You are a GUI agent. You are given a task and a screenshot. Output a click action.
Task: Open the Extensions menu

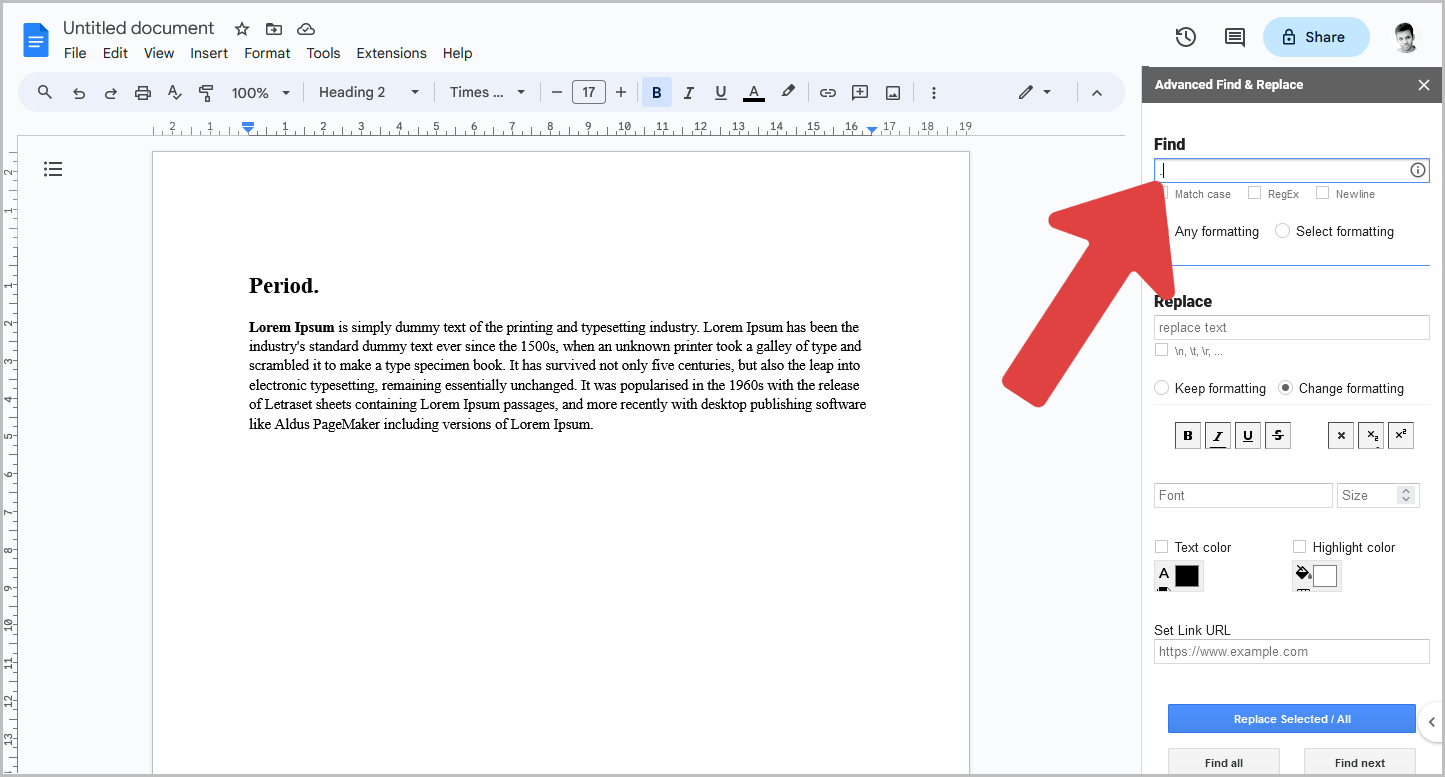pos(391,53)
